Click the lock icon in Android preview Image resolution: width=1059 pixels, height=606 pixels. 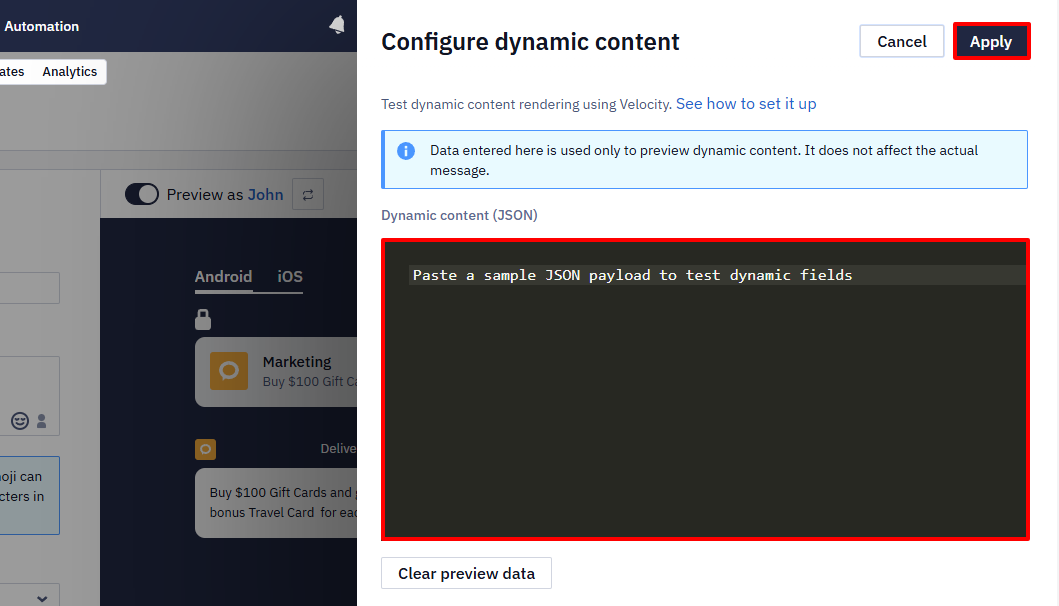coord(203,319)
